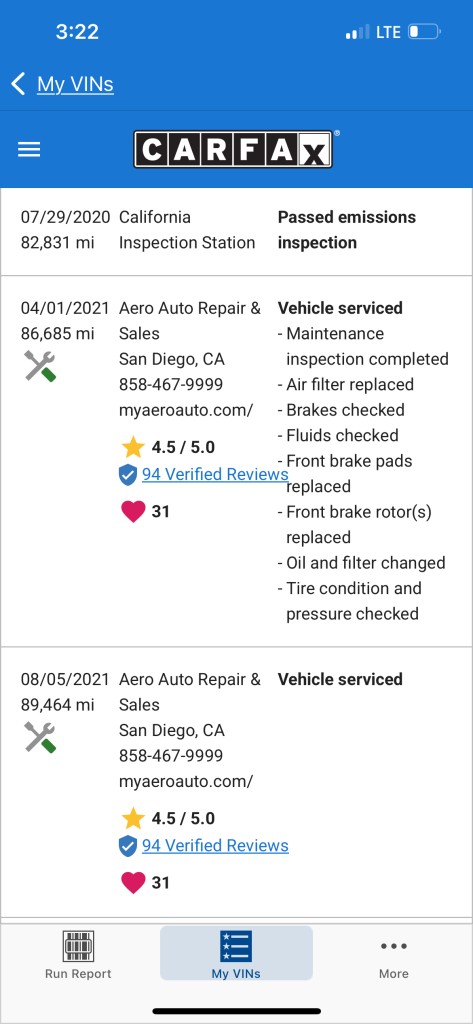Tap the wrench icon for 04/01/2021 service

40,366
